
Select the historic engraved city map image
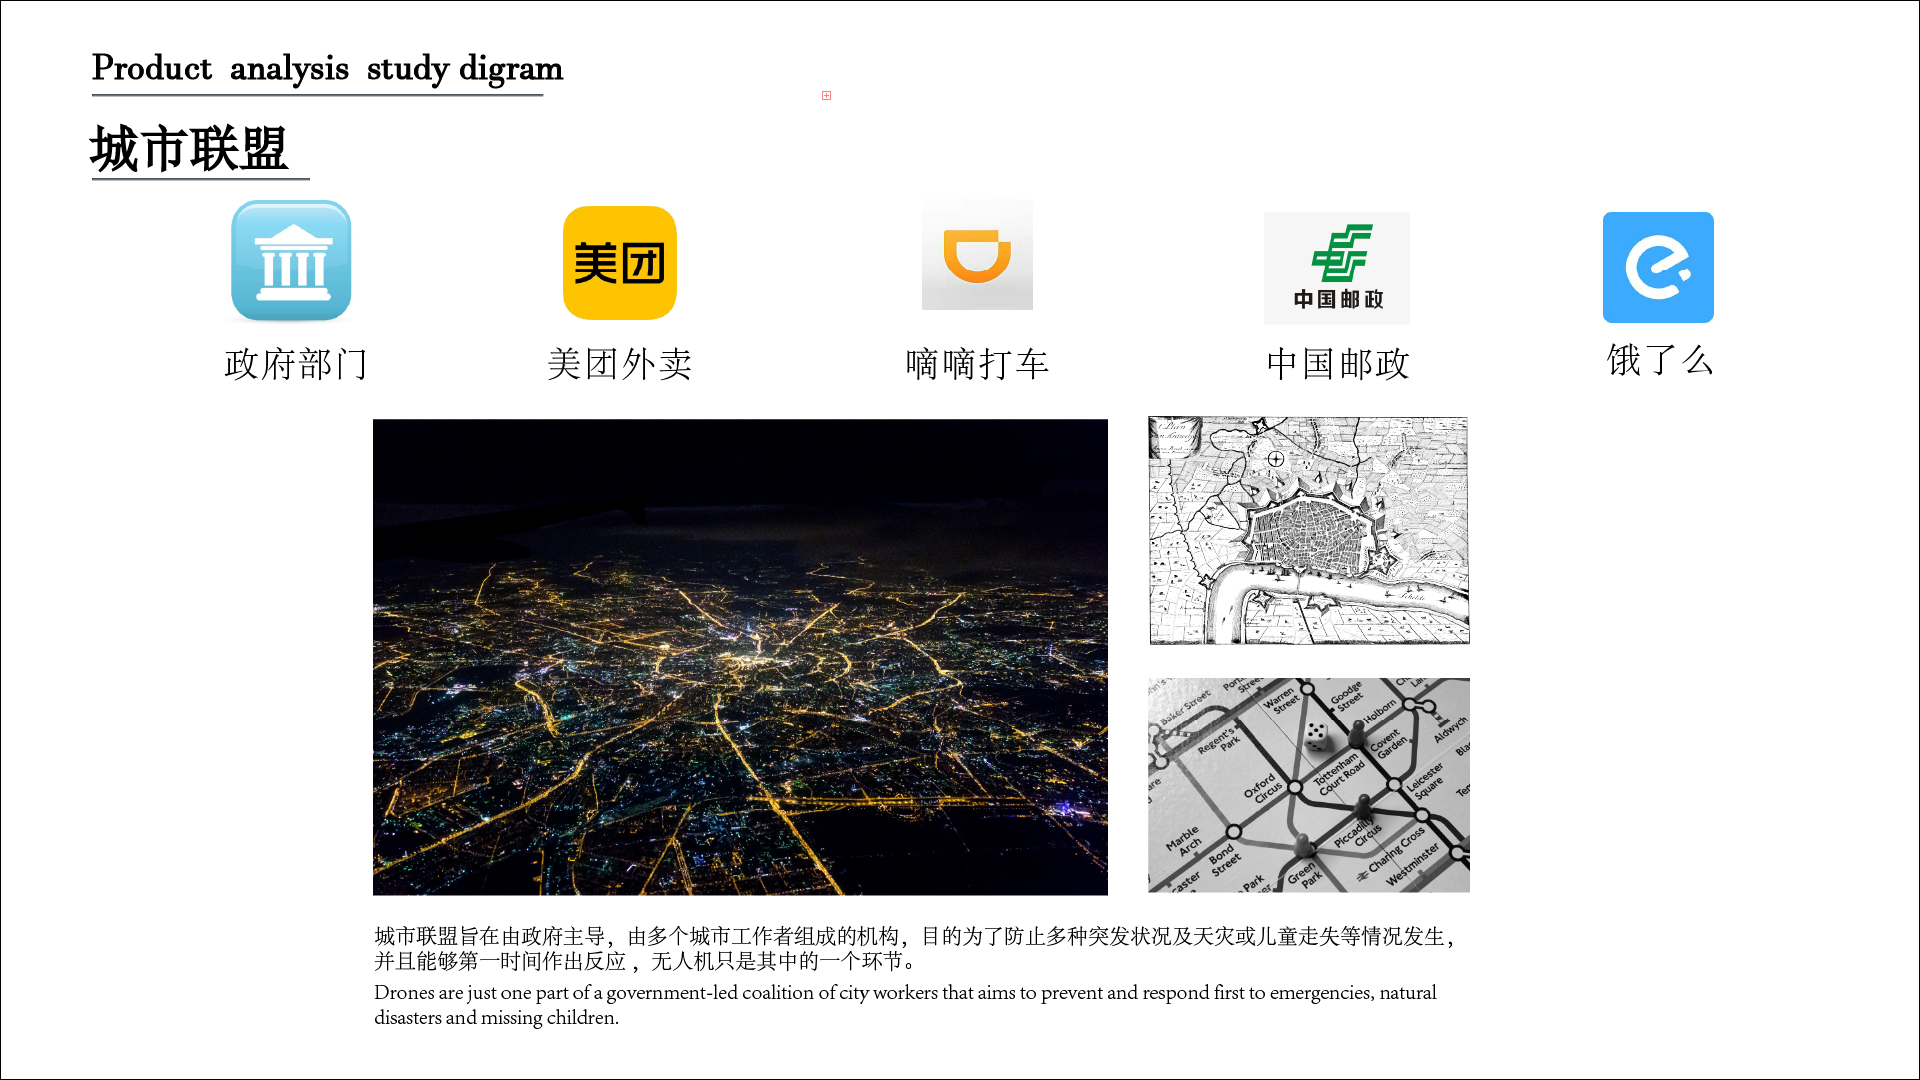[x=1308, y=531]
